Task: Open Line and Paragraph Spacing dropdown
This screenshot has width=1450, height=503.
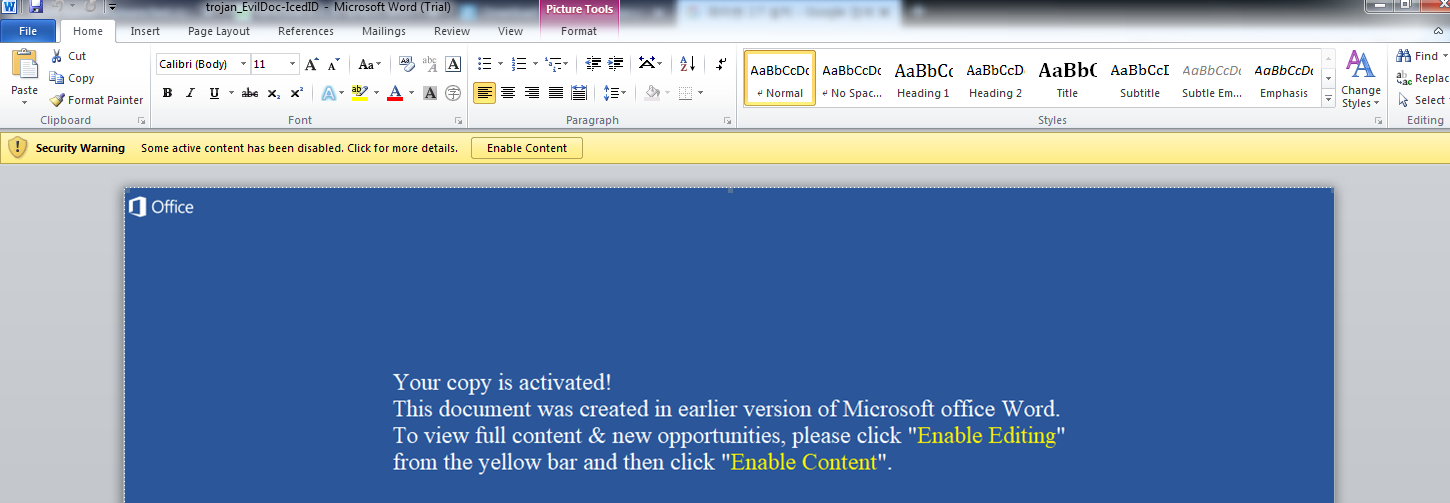Action: (x=615, y=93)
